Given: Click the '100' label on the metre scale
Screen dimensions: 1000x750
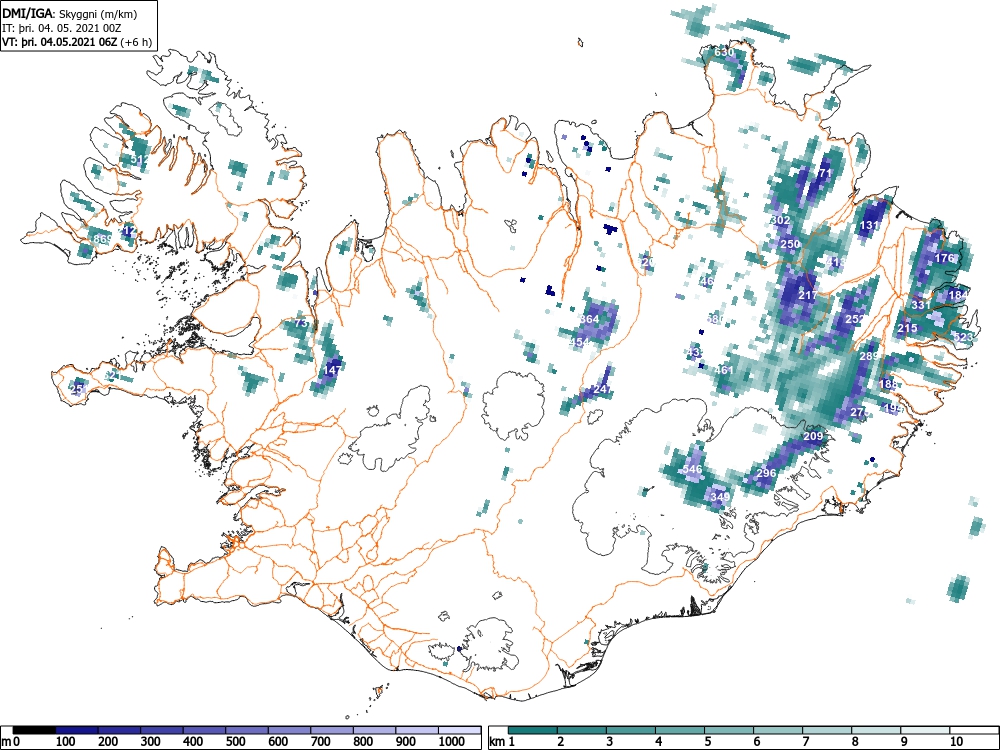Looking at the screenshot, I should pos(66,742).
